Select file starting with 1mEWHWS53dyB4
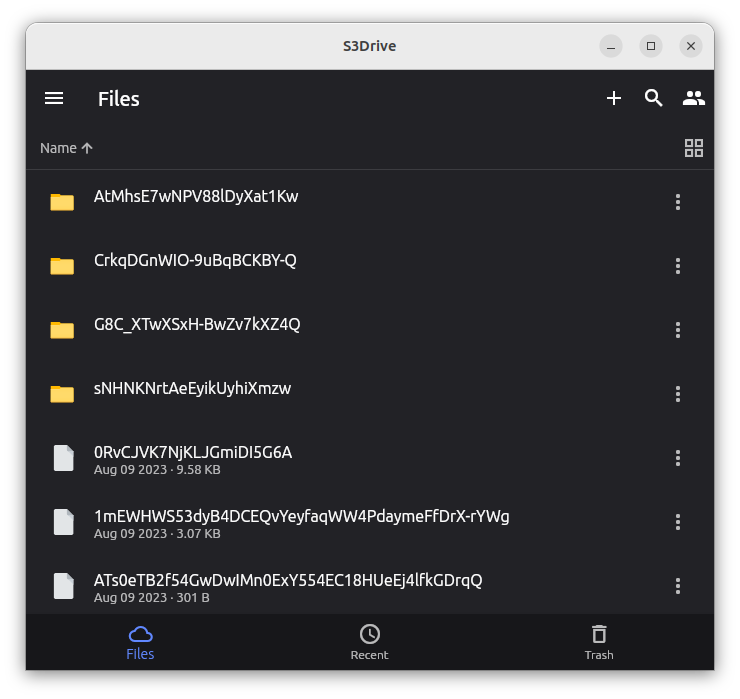 tap(301, 517)
